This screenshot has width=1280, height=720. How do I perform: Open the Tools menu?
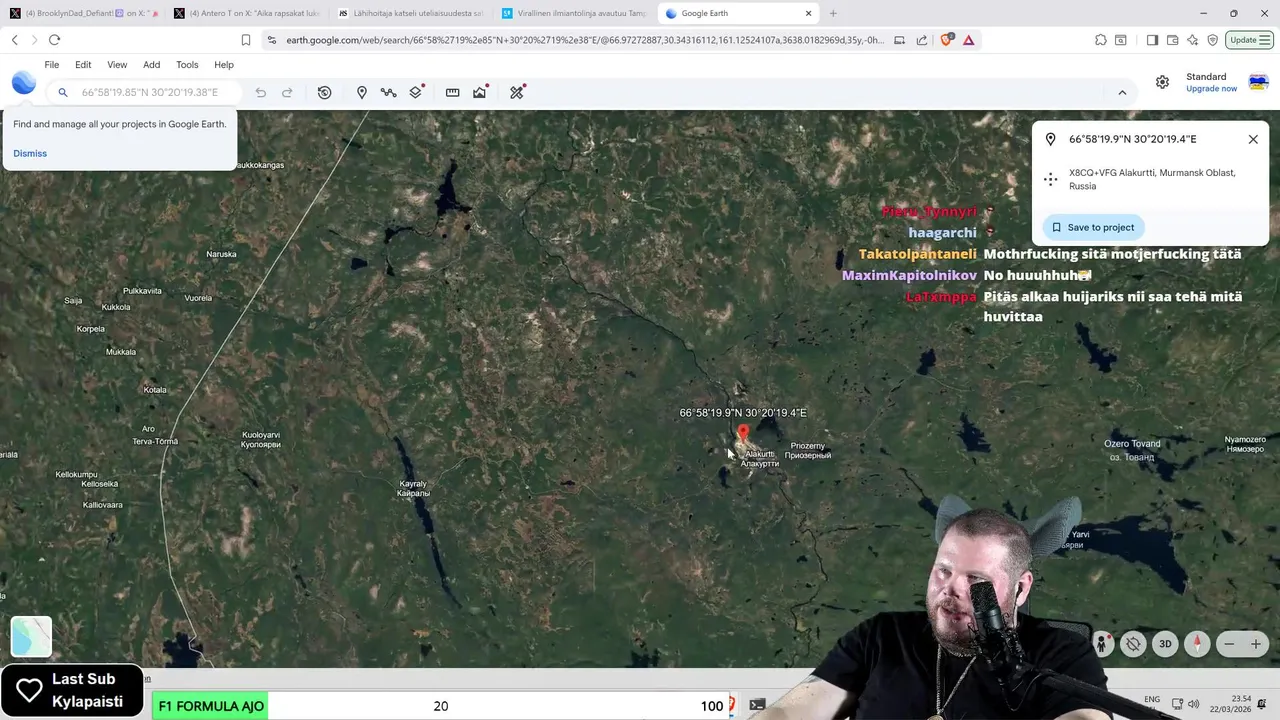click(187, 64)
